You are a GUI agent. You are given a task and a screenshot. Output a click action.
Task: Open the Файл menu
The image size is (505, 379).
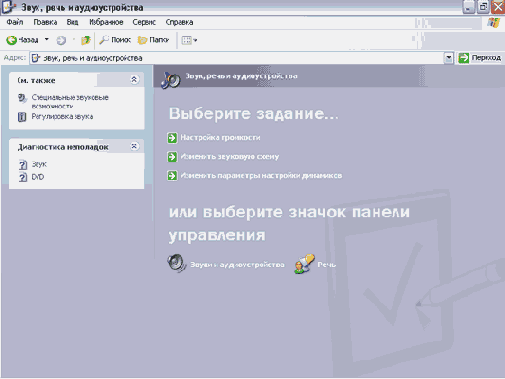[15, 22]
